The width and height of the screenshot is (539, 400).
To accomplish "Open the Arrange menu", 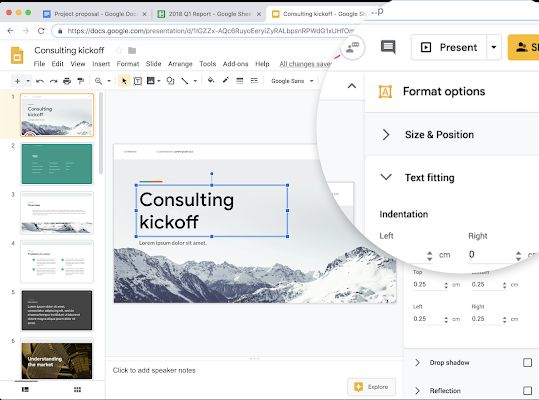I will [x=180, y=64].
